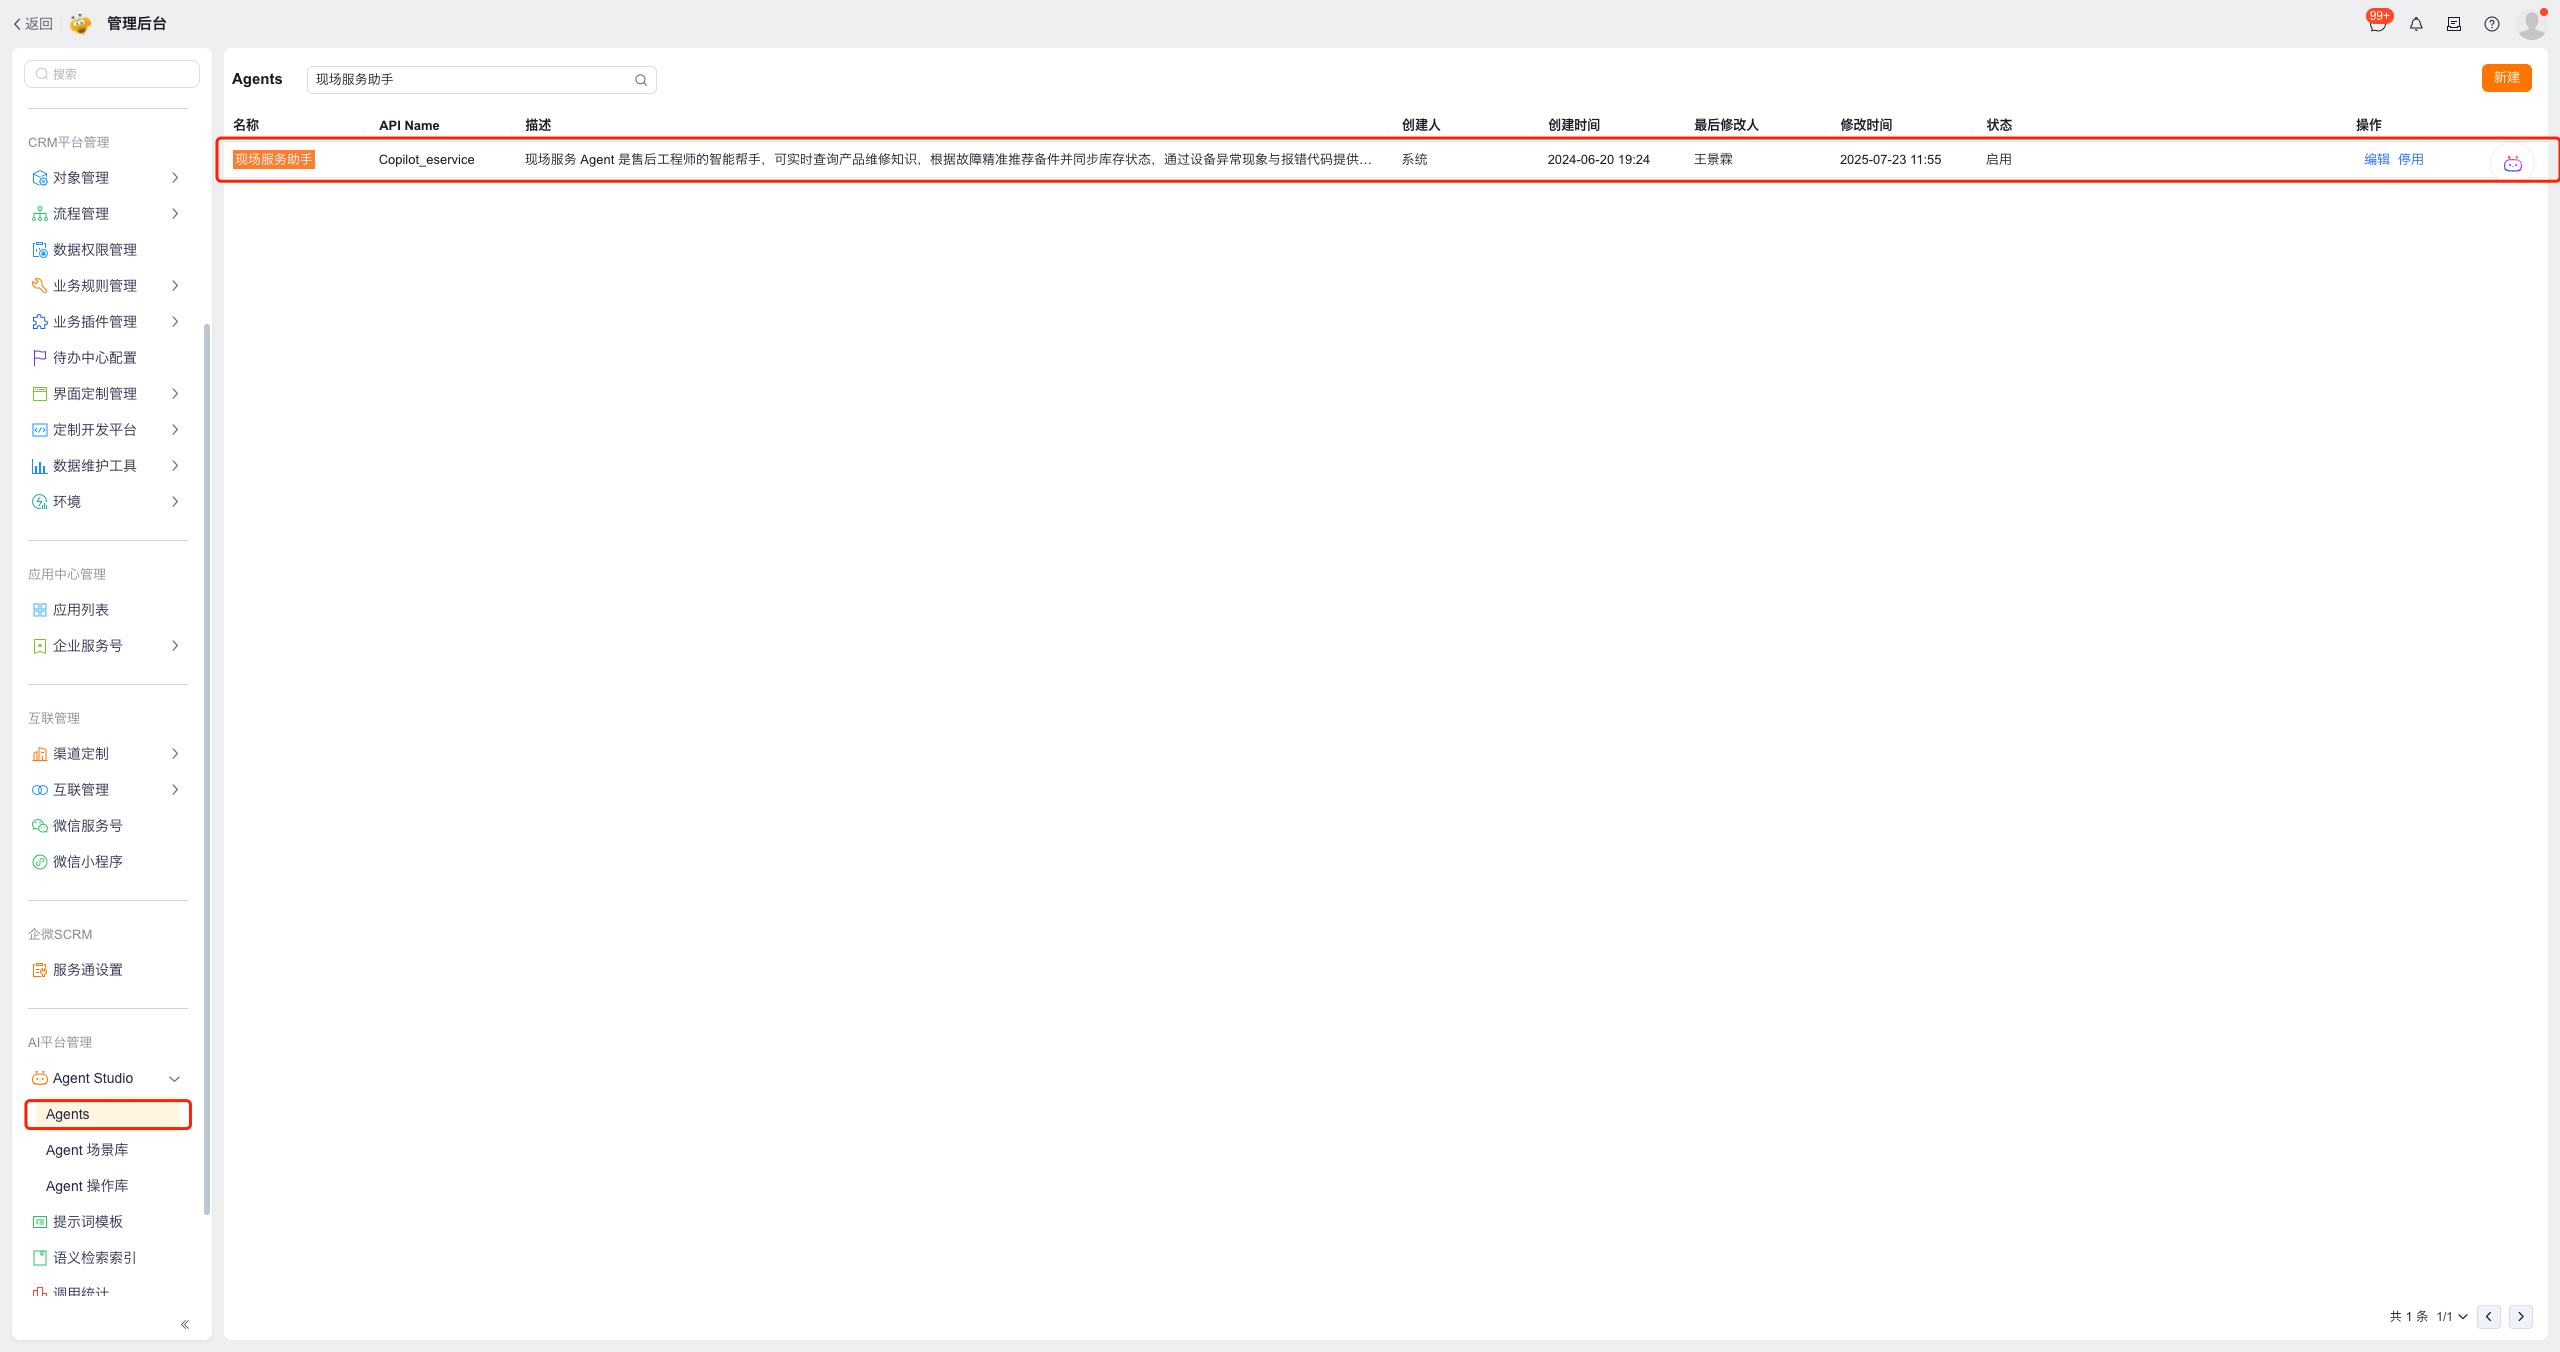Open the 1/1 page selector dropdown
This screenshot has height=1352, width=2560.
point(2452,1316)
